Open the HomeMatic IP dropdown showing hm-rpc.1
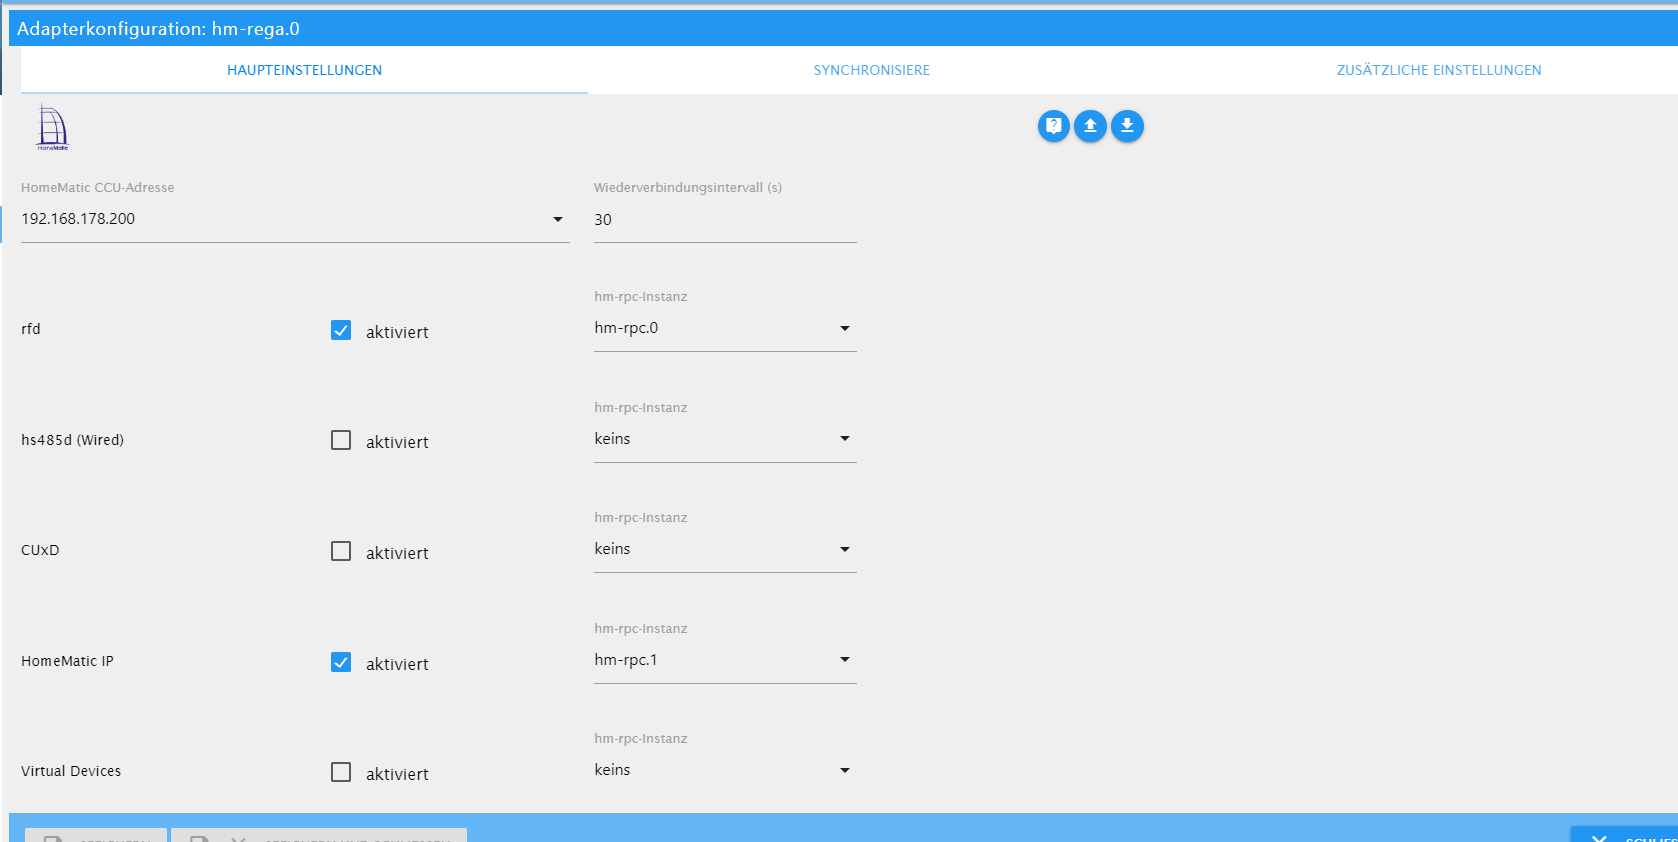Screen dimensions: 1678x842 tap(725, 660)
